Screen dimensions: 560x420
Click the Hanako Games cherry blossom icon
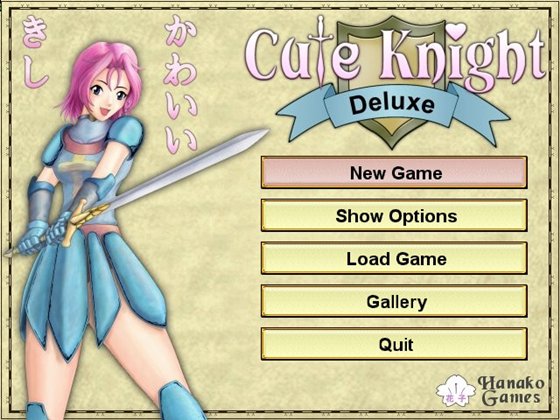point(456,391)
